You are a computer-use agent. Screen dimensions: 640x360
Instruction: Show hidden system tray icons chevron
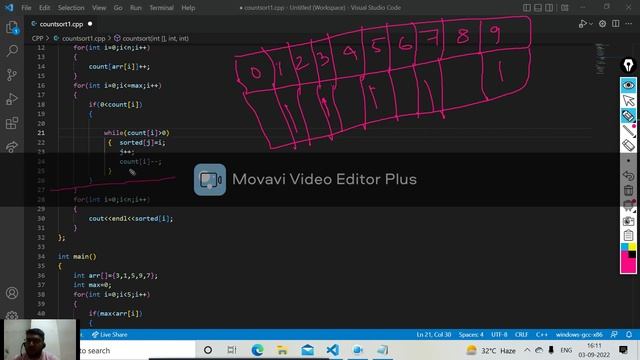tap(527, 350)
